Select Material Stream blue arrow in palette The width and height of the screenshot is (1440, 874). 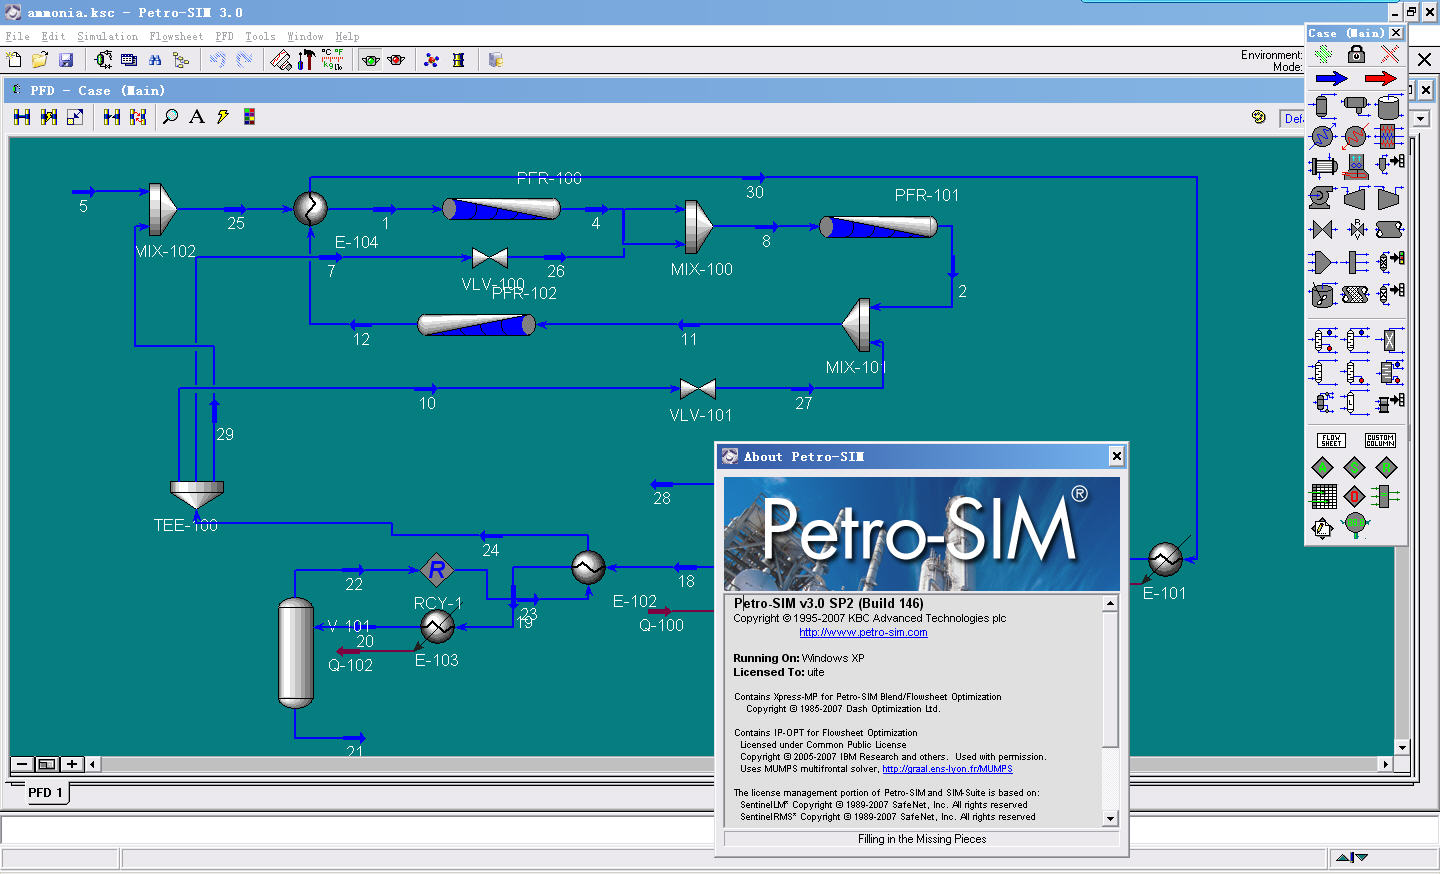(x=1332, y=79)
